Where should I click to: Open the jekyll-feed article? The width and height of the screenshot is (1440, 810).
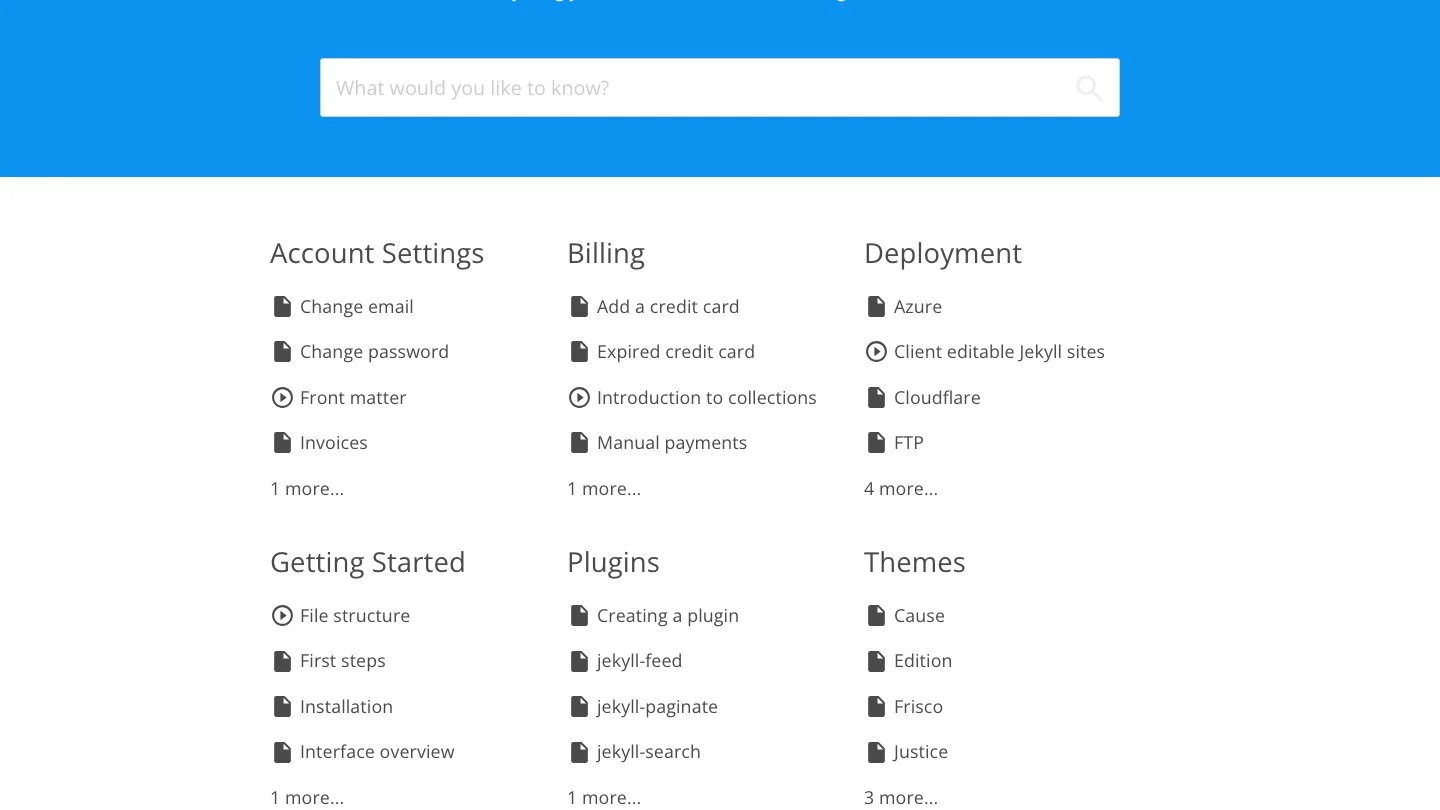pyautogui.click(x=639, y=661)
